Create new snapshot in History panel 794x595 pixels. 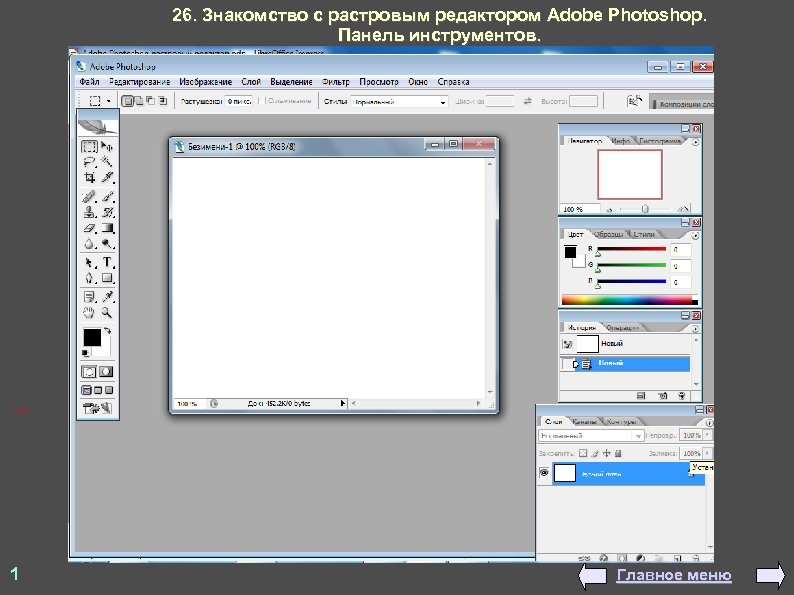663,396
